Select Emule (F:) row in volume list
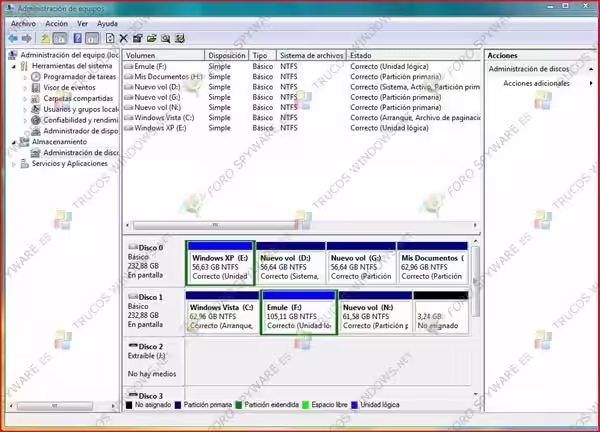This screenshot has height=432, width=600. (302, 67)
